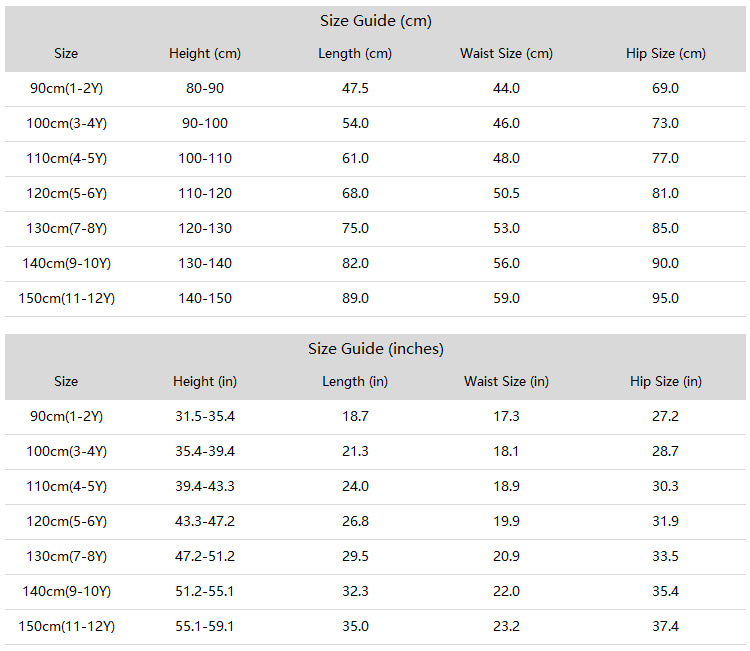Image resolution: width=750 pixels, height=651 pixels.
Task: Click the "Height (in)" column header
Action: tap(205, 382)
